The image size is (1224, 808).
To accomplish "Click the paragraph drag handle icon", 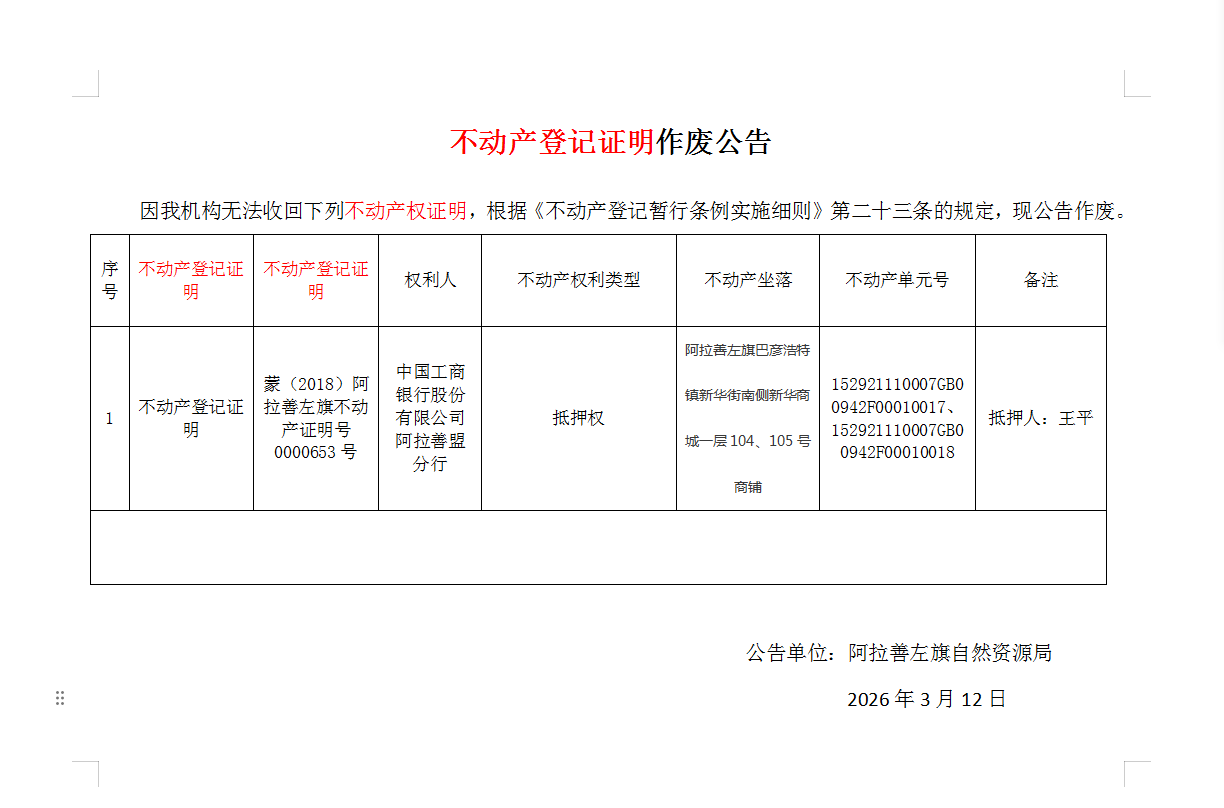I will coord(60,698).
